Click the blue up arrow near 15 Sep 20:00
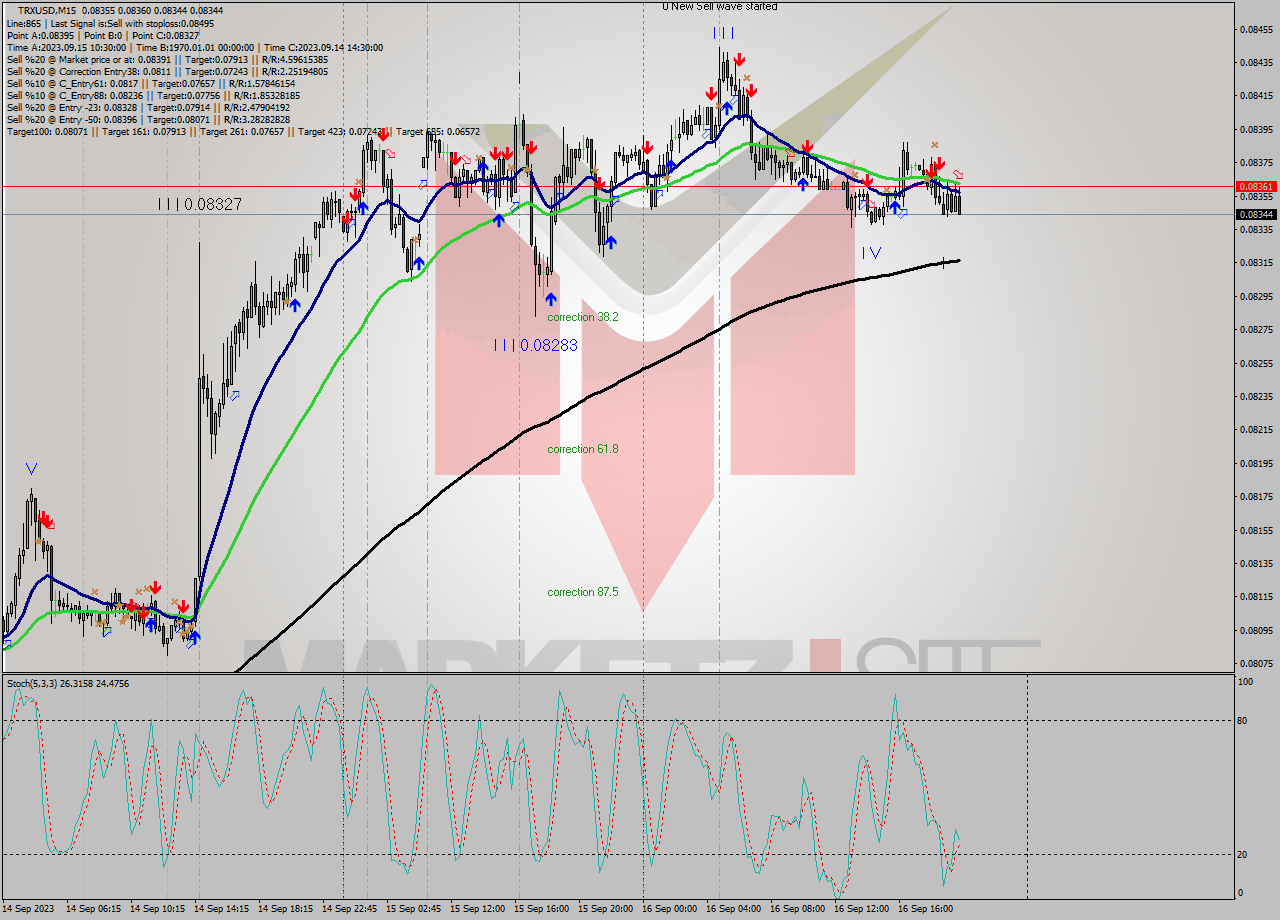The width and height of the screenshot is (1280, 920). click(x=612, y=240)
